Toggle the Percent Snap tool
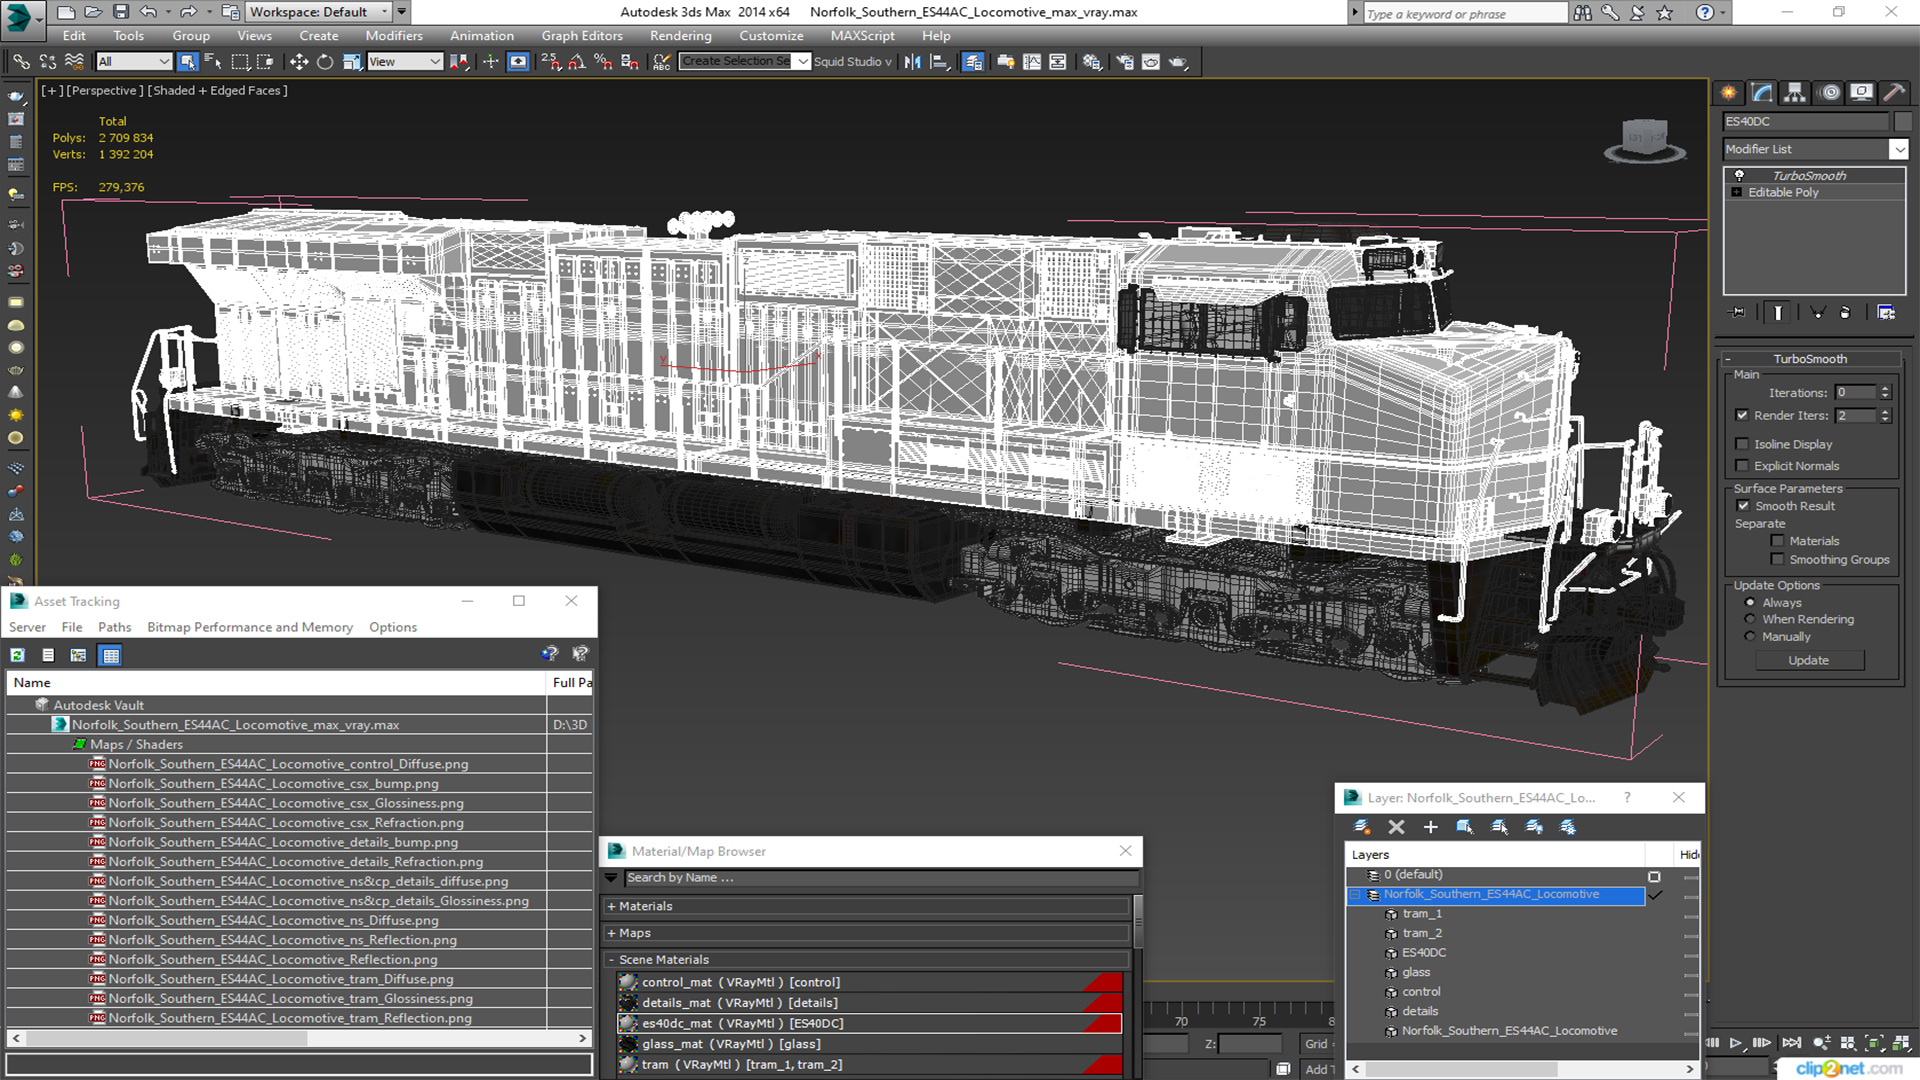Screen dimensions: 1920x1080 602,62
